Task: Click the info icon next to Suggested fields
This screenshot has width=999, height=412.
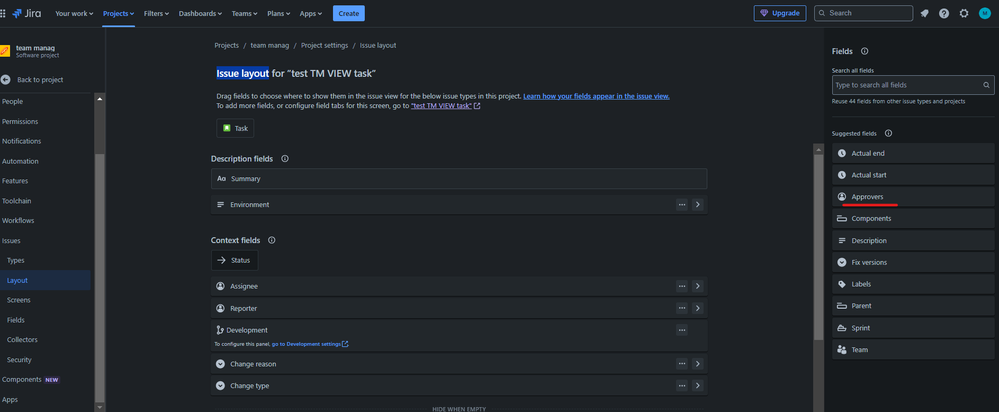Action: [x=888, y=133]
